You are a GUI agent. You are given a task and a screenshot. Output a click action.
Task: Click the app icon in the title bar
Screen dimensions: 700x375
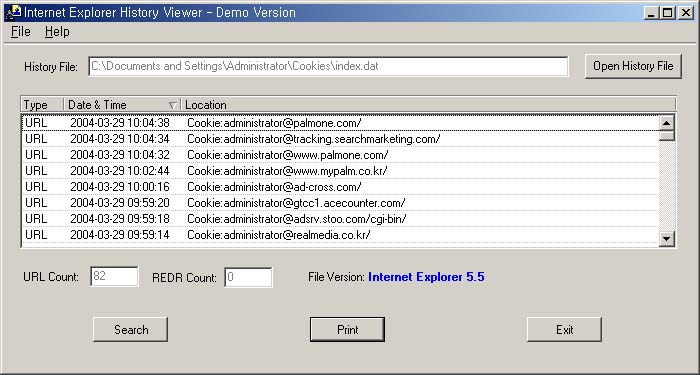13,12
